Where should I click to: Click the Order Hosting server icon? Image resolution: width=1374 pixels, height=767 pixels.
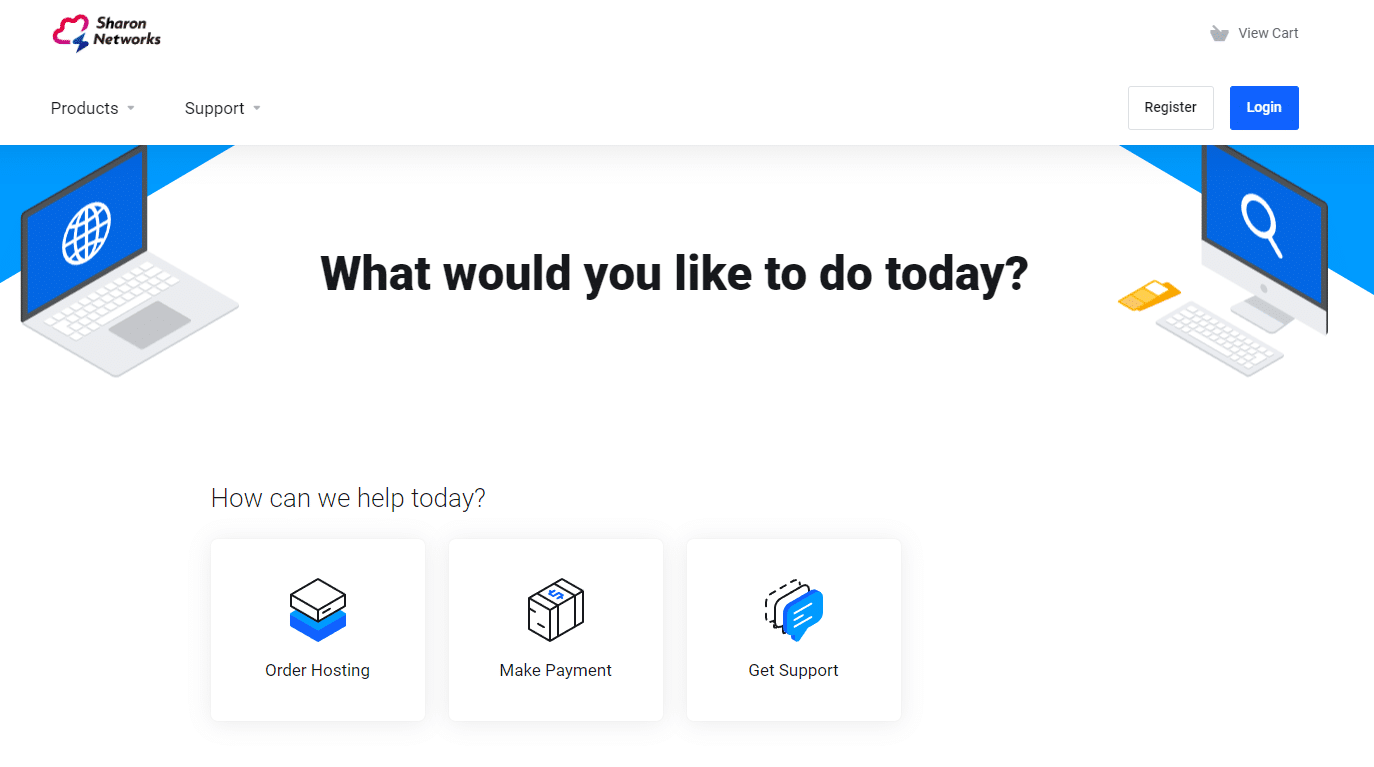(318, 609)
